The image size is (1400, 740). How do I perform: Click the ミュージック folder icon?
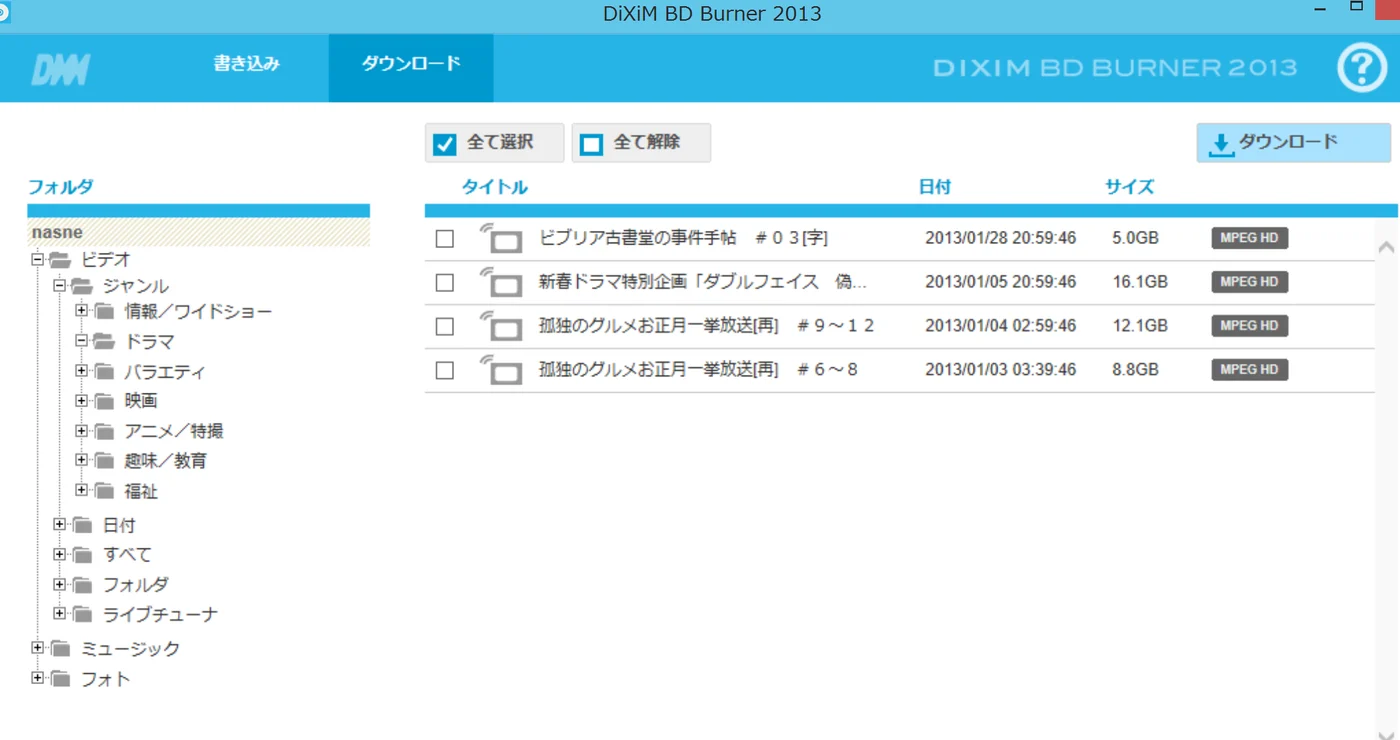click(x=61, y=649)
